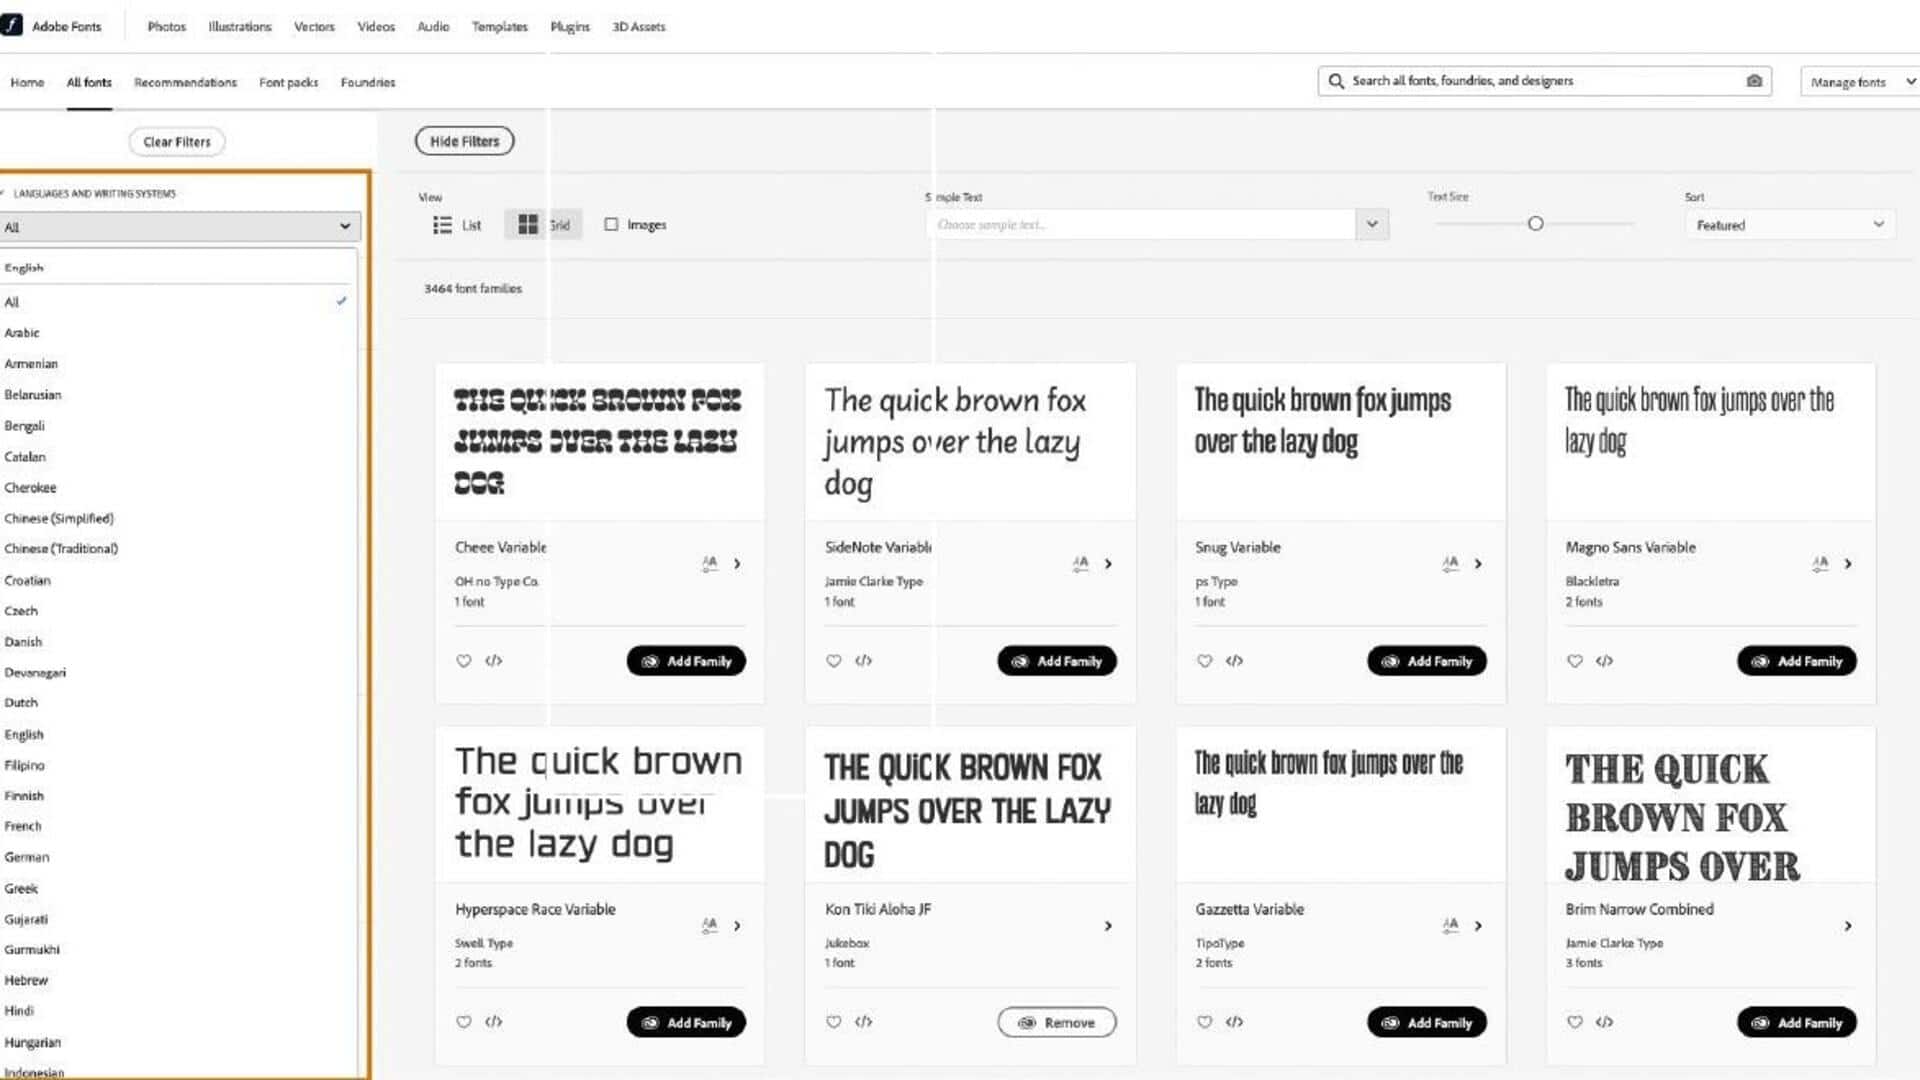This screenshot has height=1080, width=1920.
Task: Favorite the Cheee Variable font heart icon
Action: [463, 660]
